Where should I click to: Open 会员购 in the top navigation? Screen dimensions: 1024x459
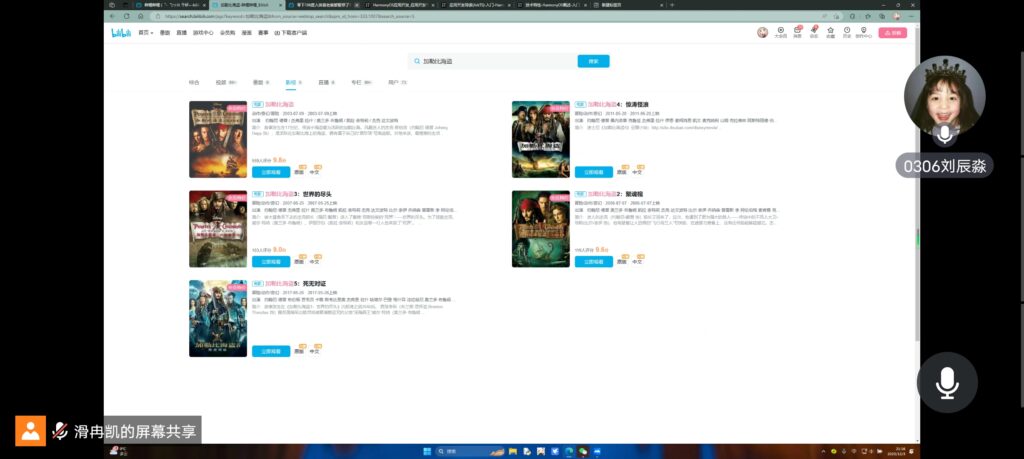pyautogui.click(x=227, y=33)
